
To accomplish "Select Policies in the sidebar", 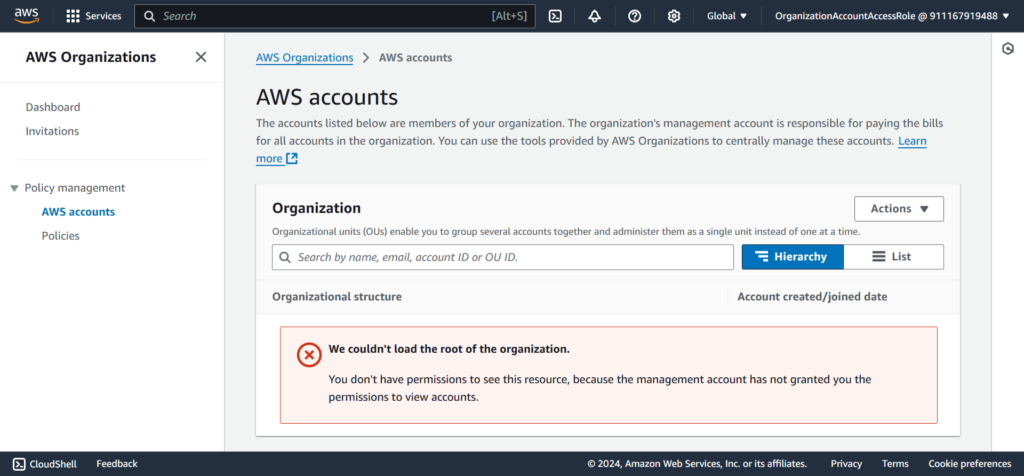I will coord(60,236).
